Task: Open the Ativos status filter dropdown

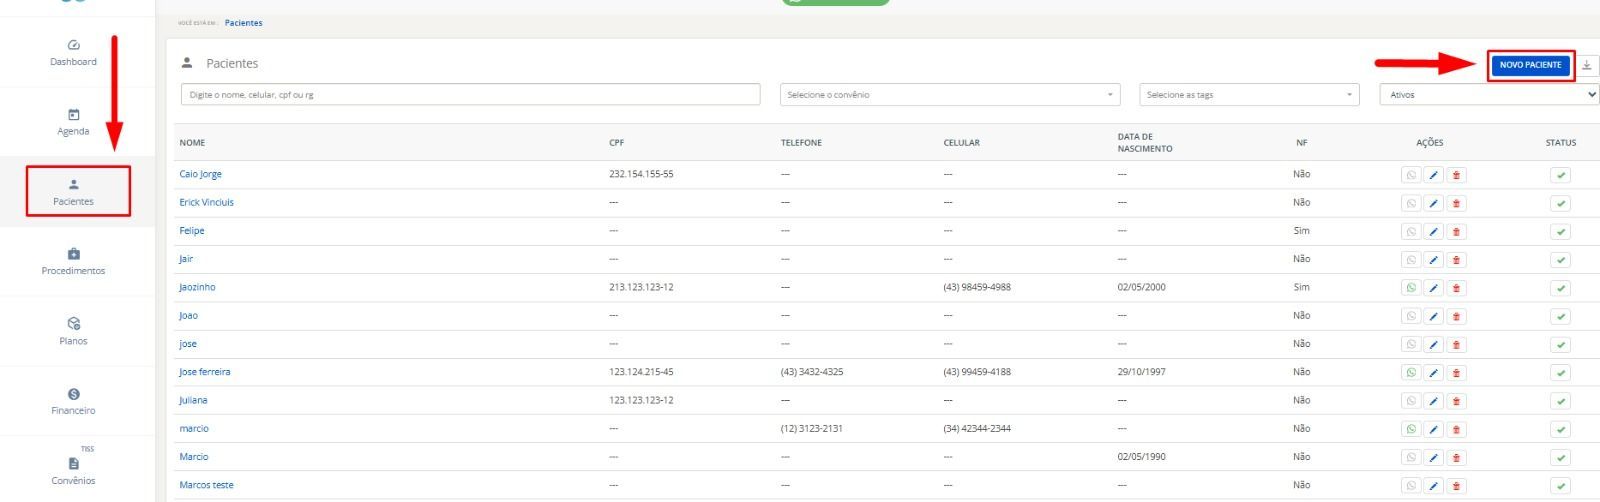Action: coord(1489,95)
